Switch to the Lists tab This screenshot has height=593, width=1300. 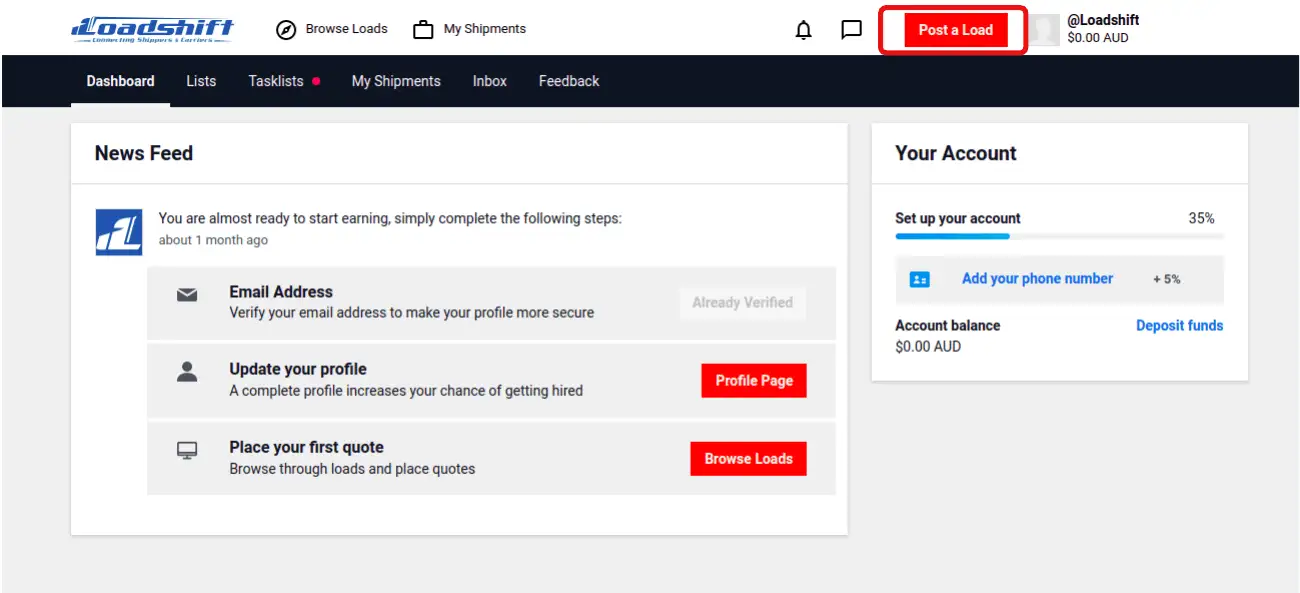pos(201,81)
